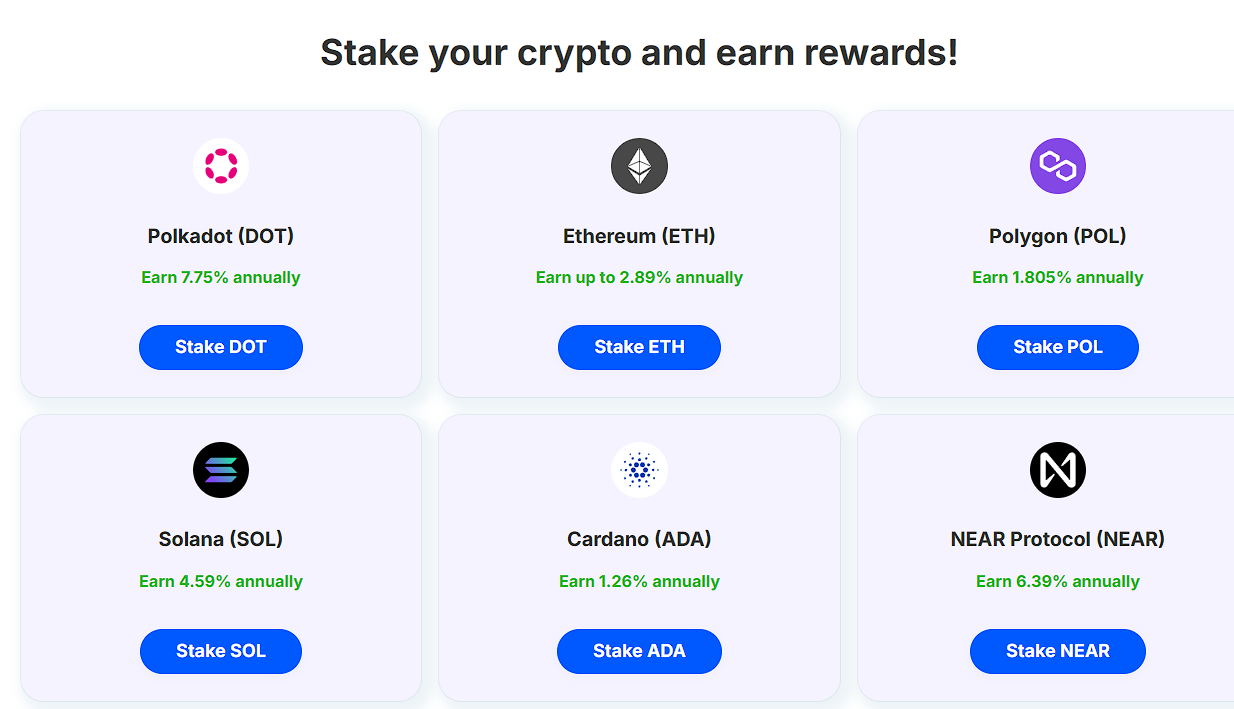Click the Polkadot pink dotted logo
This screenshot has width=1234, height=709.
coord(221,166)
